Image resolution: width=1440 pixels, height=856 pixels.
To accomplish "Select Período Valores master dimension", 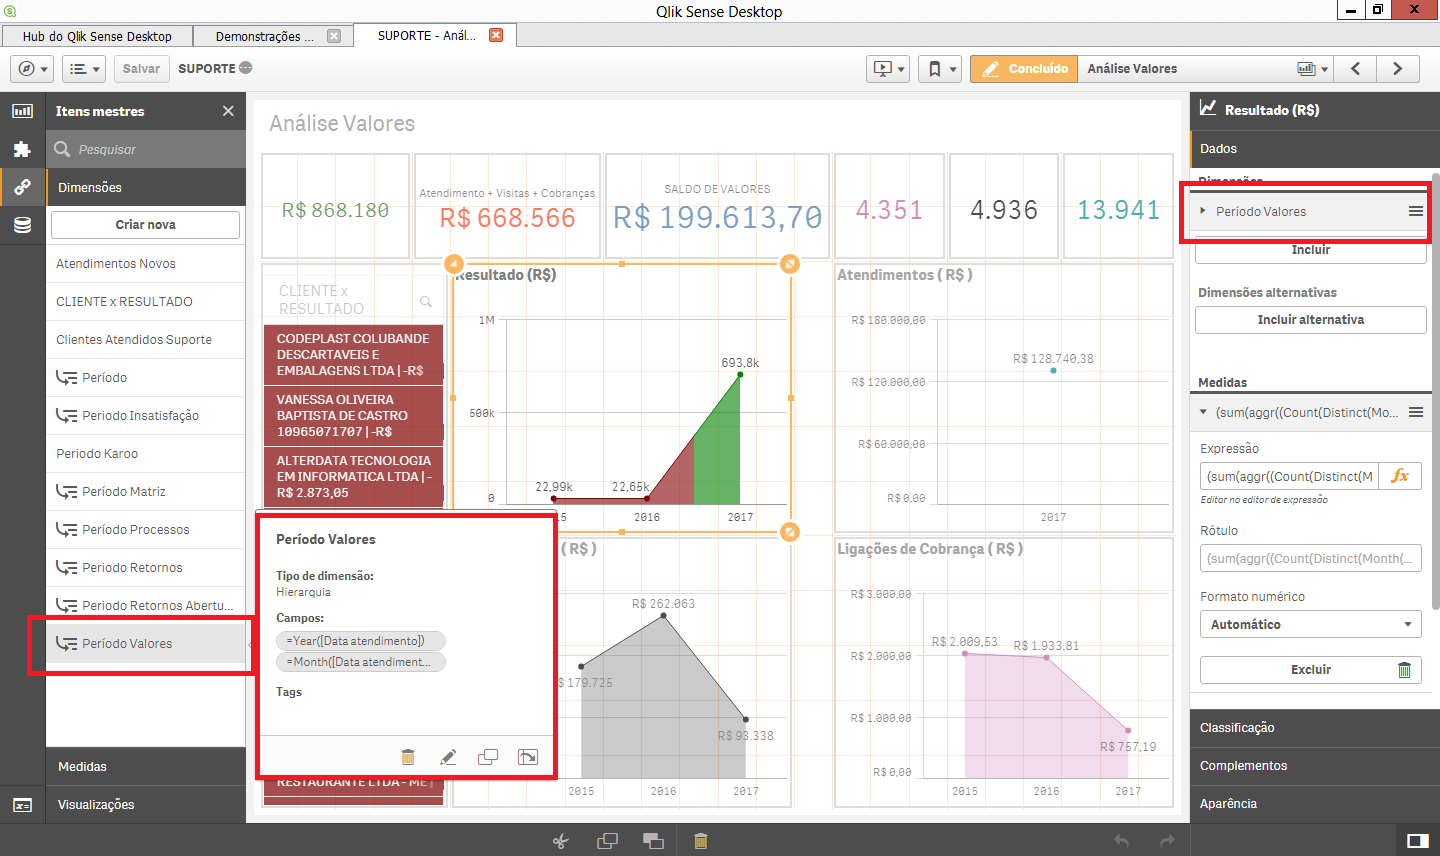I will click(146, 644).
